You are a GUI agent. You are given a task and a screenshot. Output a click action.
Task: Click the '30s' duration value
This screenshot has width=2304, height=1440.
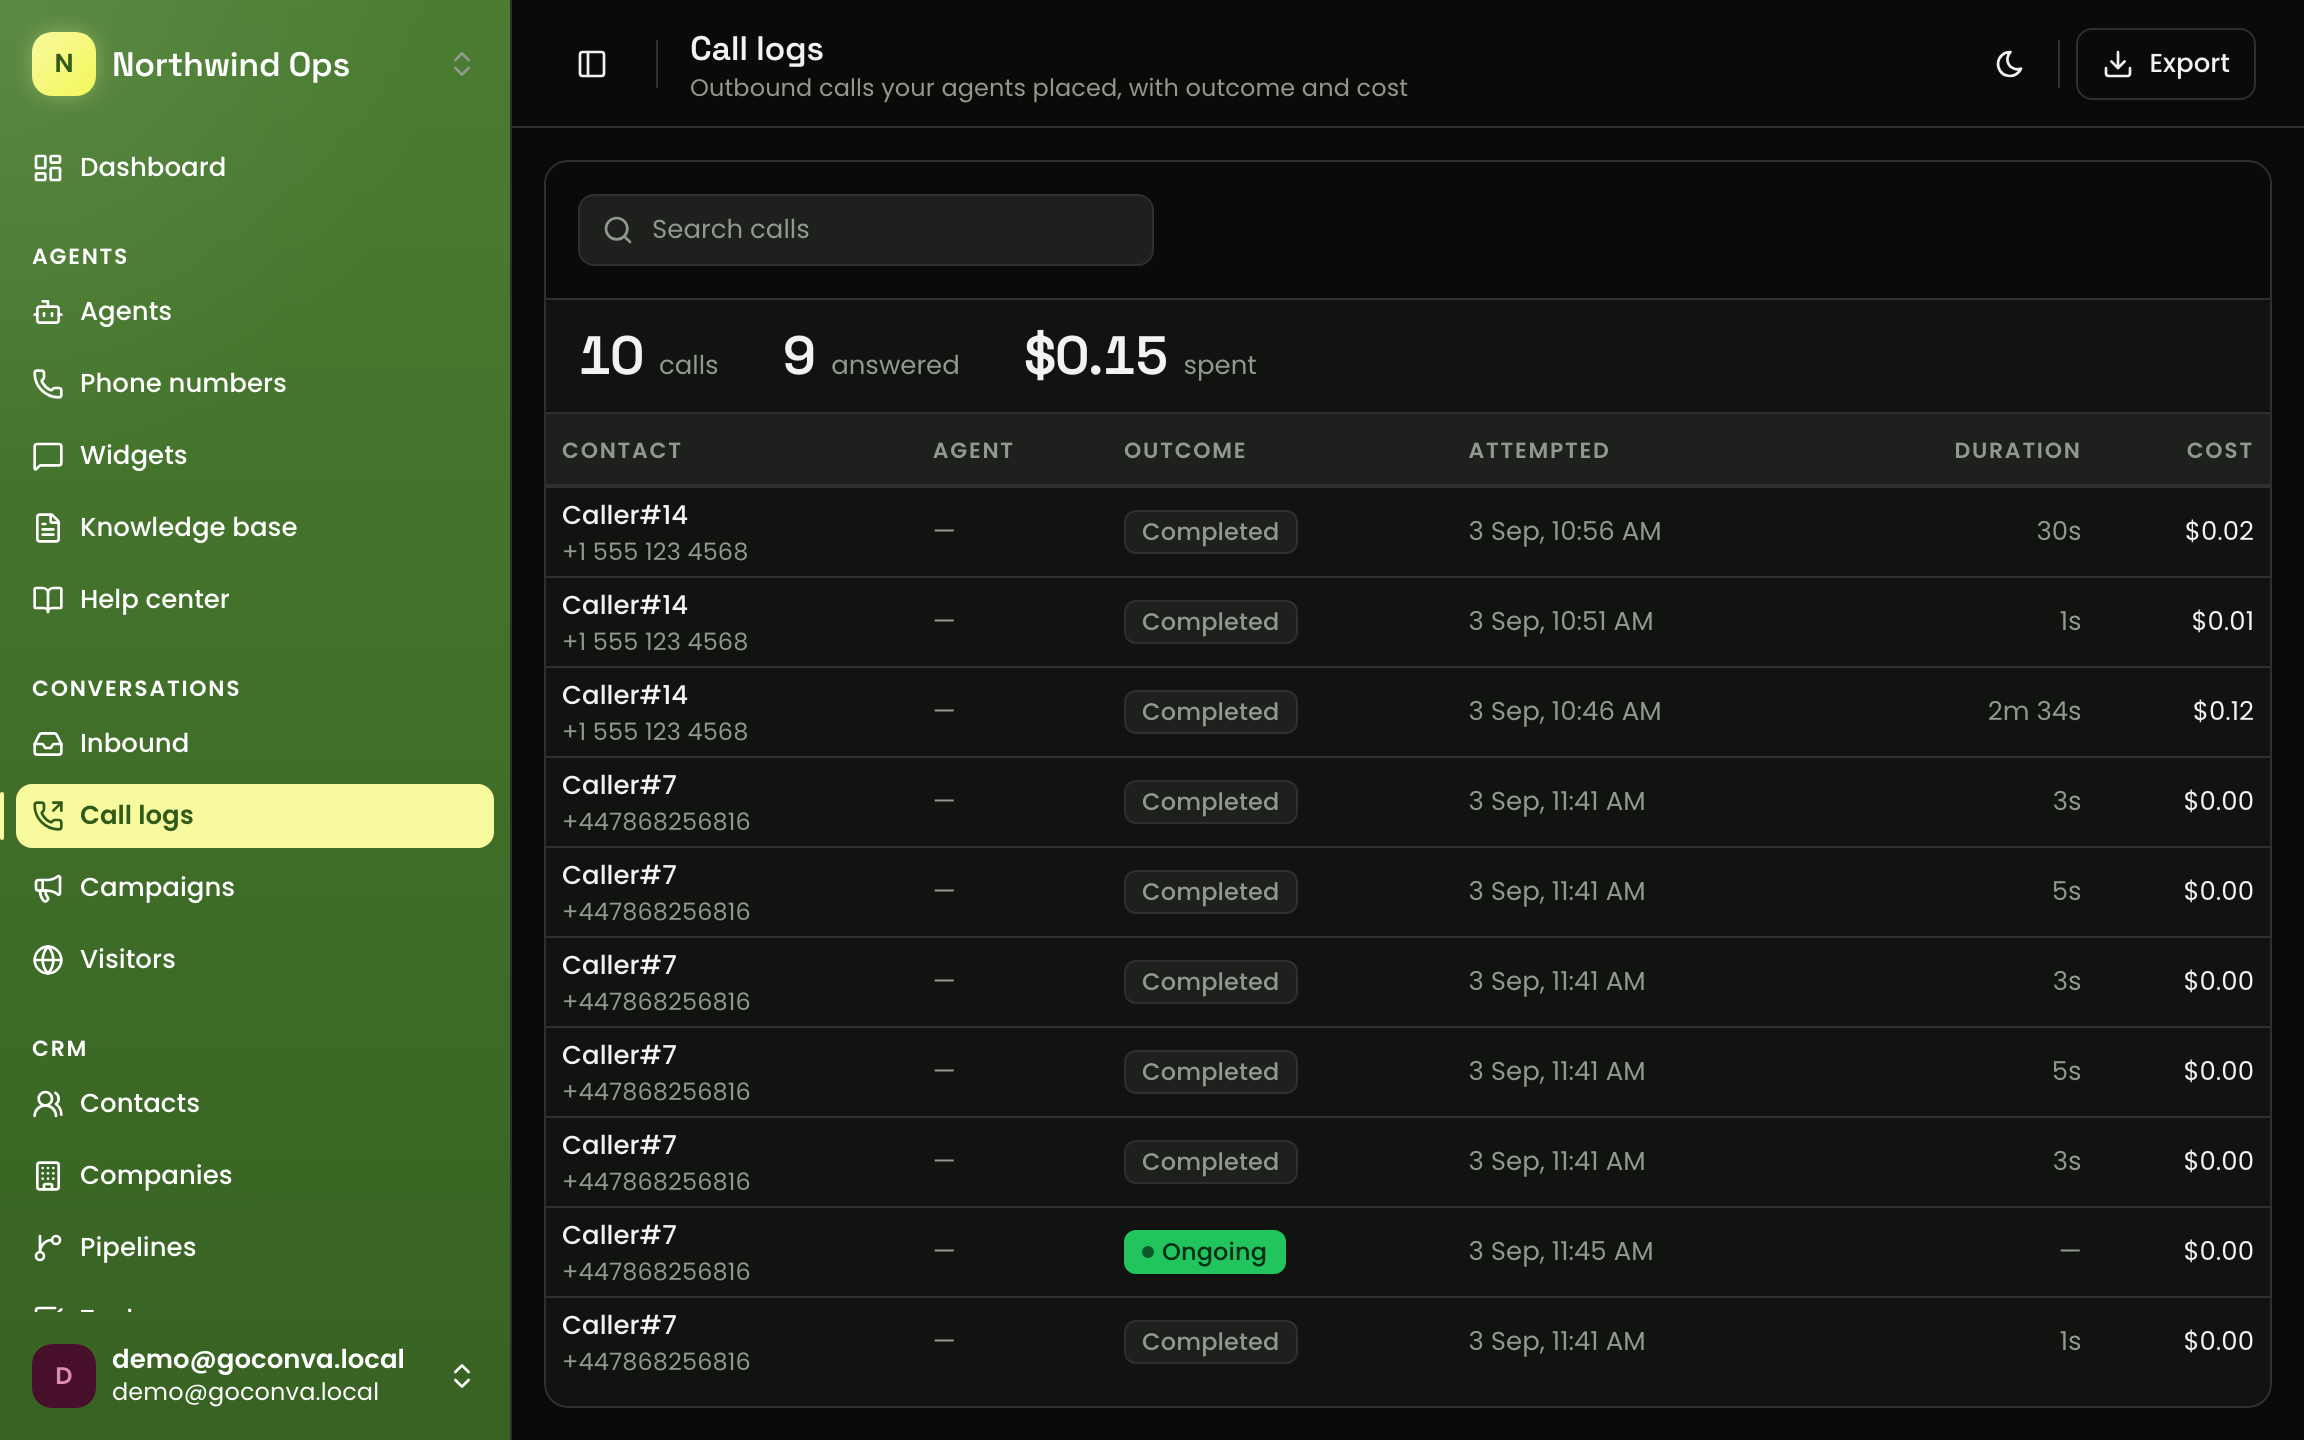pyautogui.click(x=2058, y=531)
